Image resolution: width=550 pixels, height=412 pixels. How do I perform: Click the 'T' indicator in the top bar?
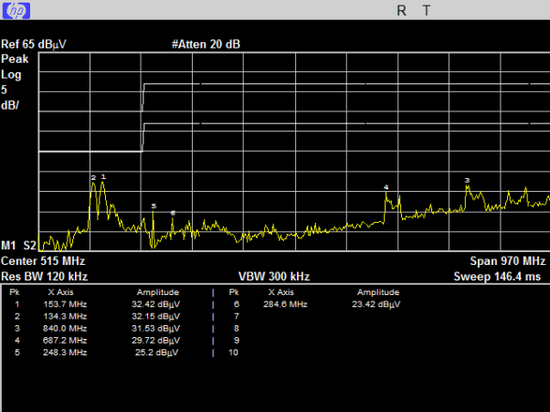coord(426,11)
